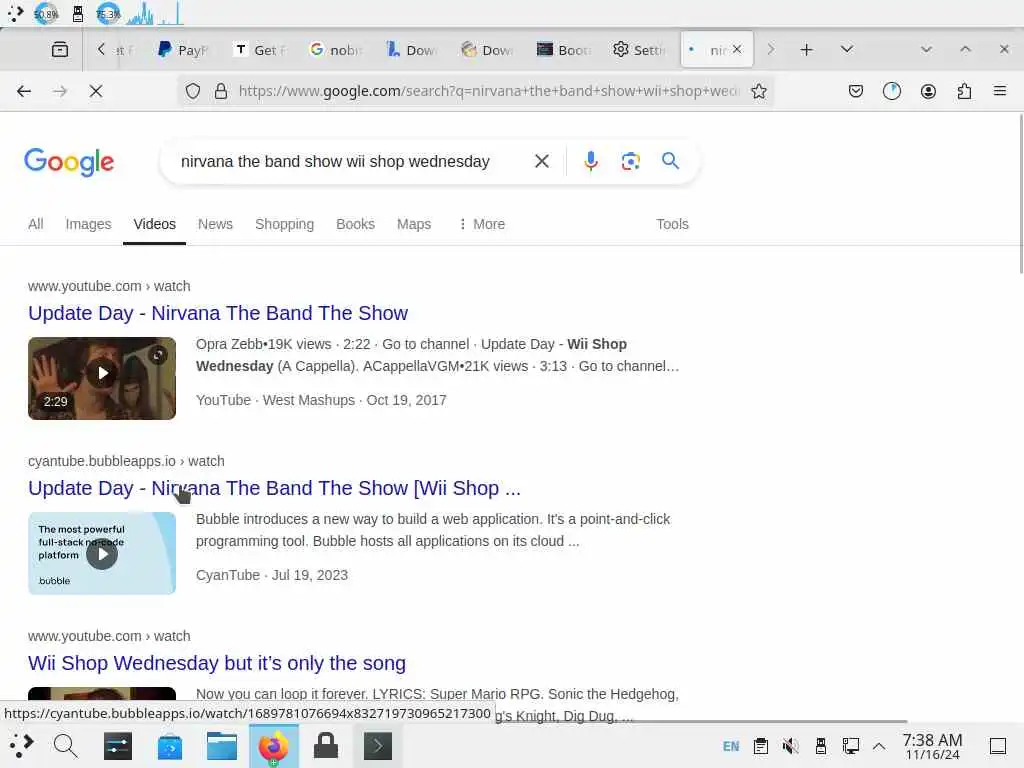The height and width of the screenshot is (768, 1024).
Task: Open the Discover software center icon
Action: pyautogui.click(x=170, y=746)
